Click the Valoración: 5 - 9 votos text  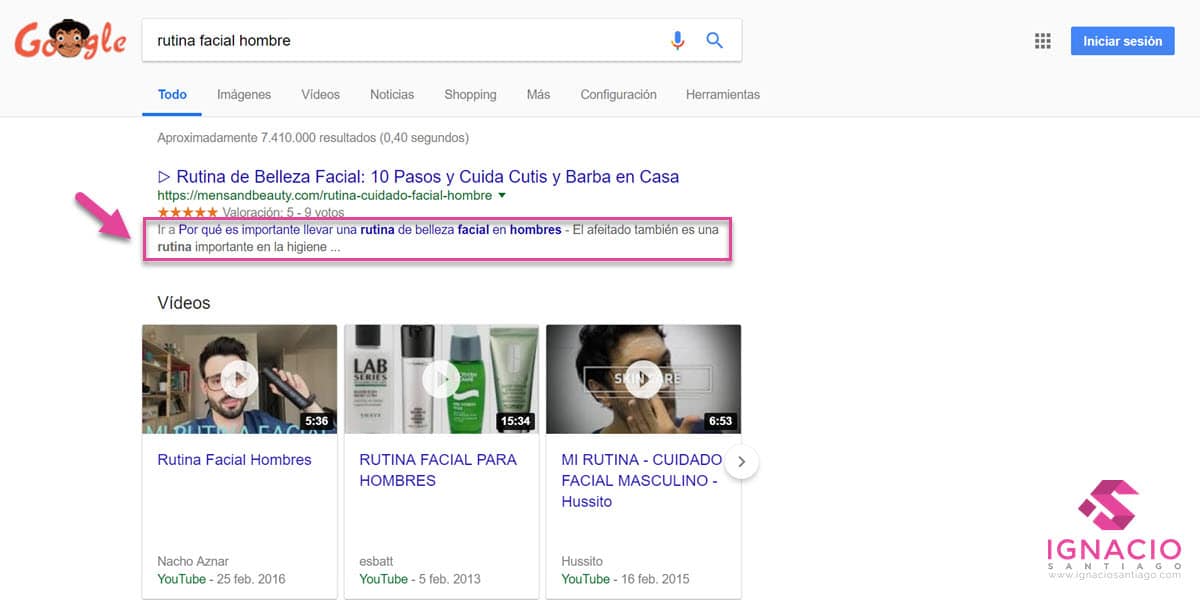click(x=282, y=213)
